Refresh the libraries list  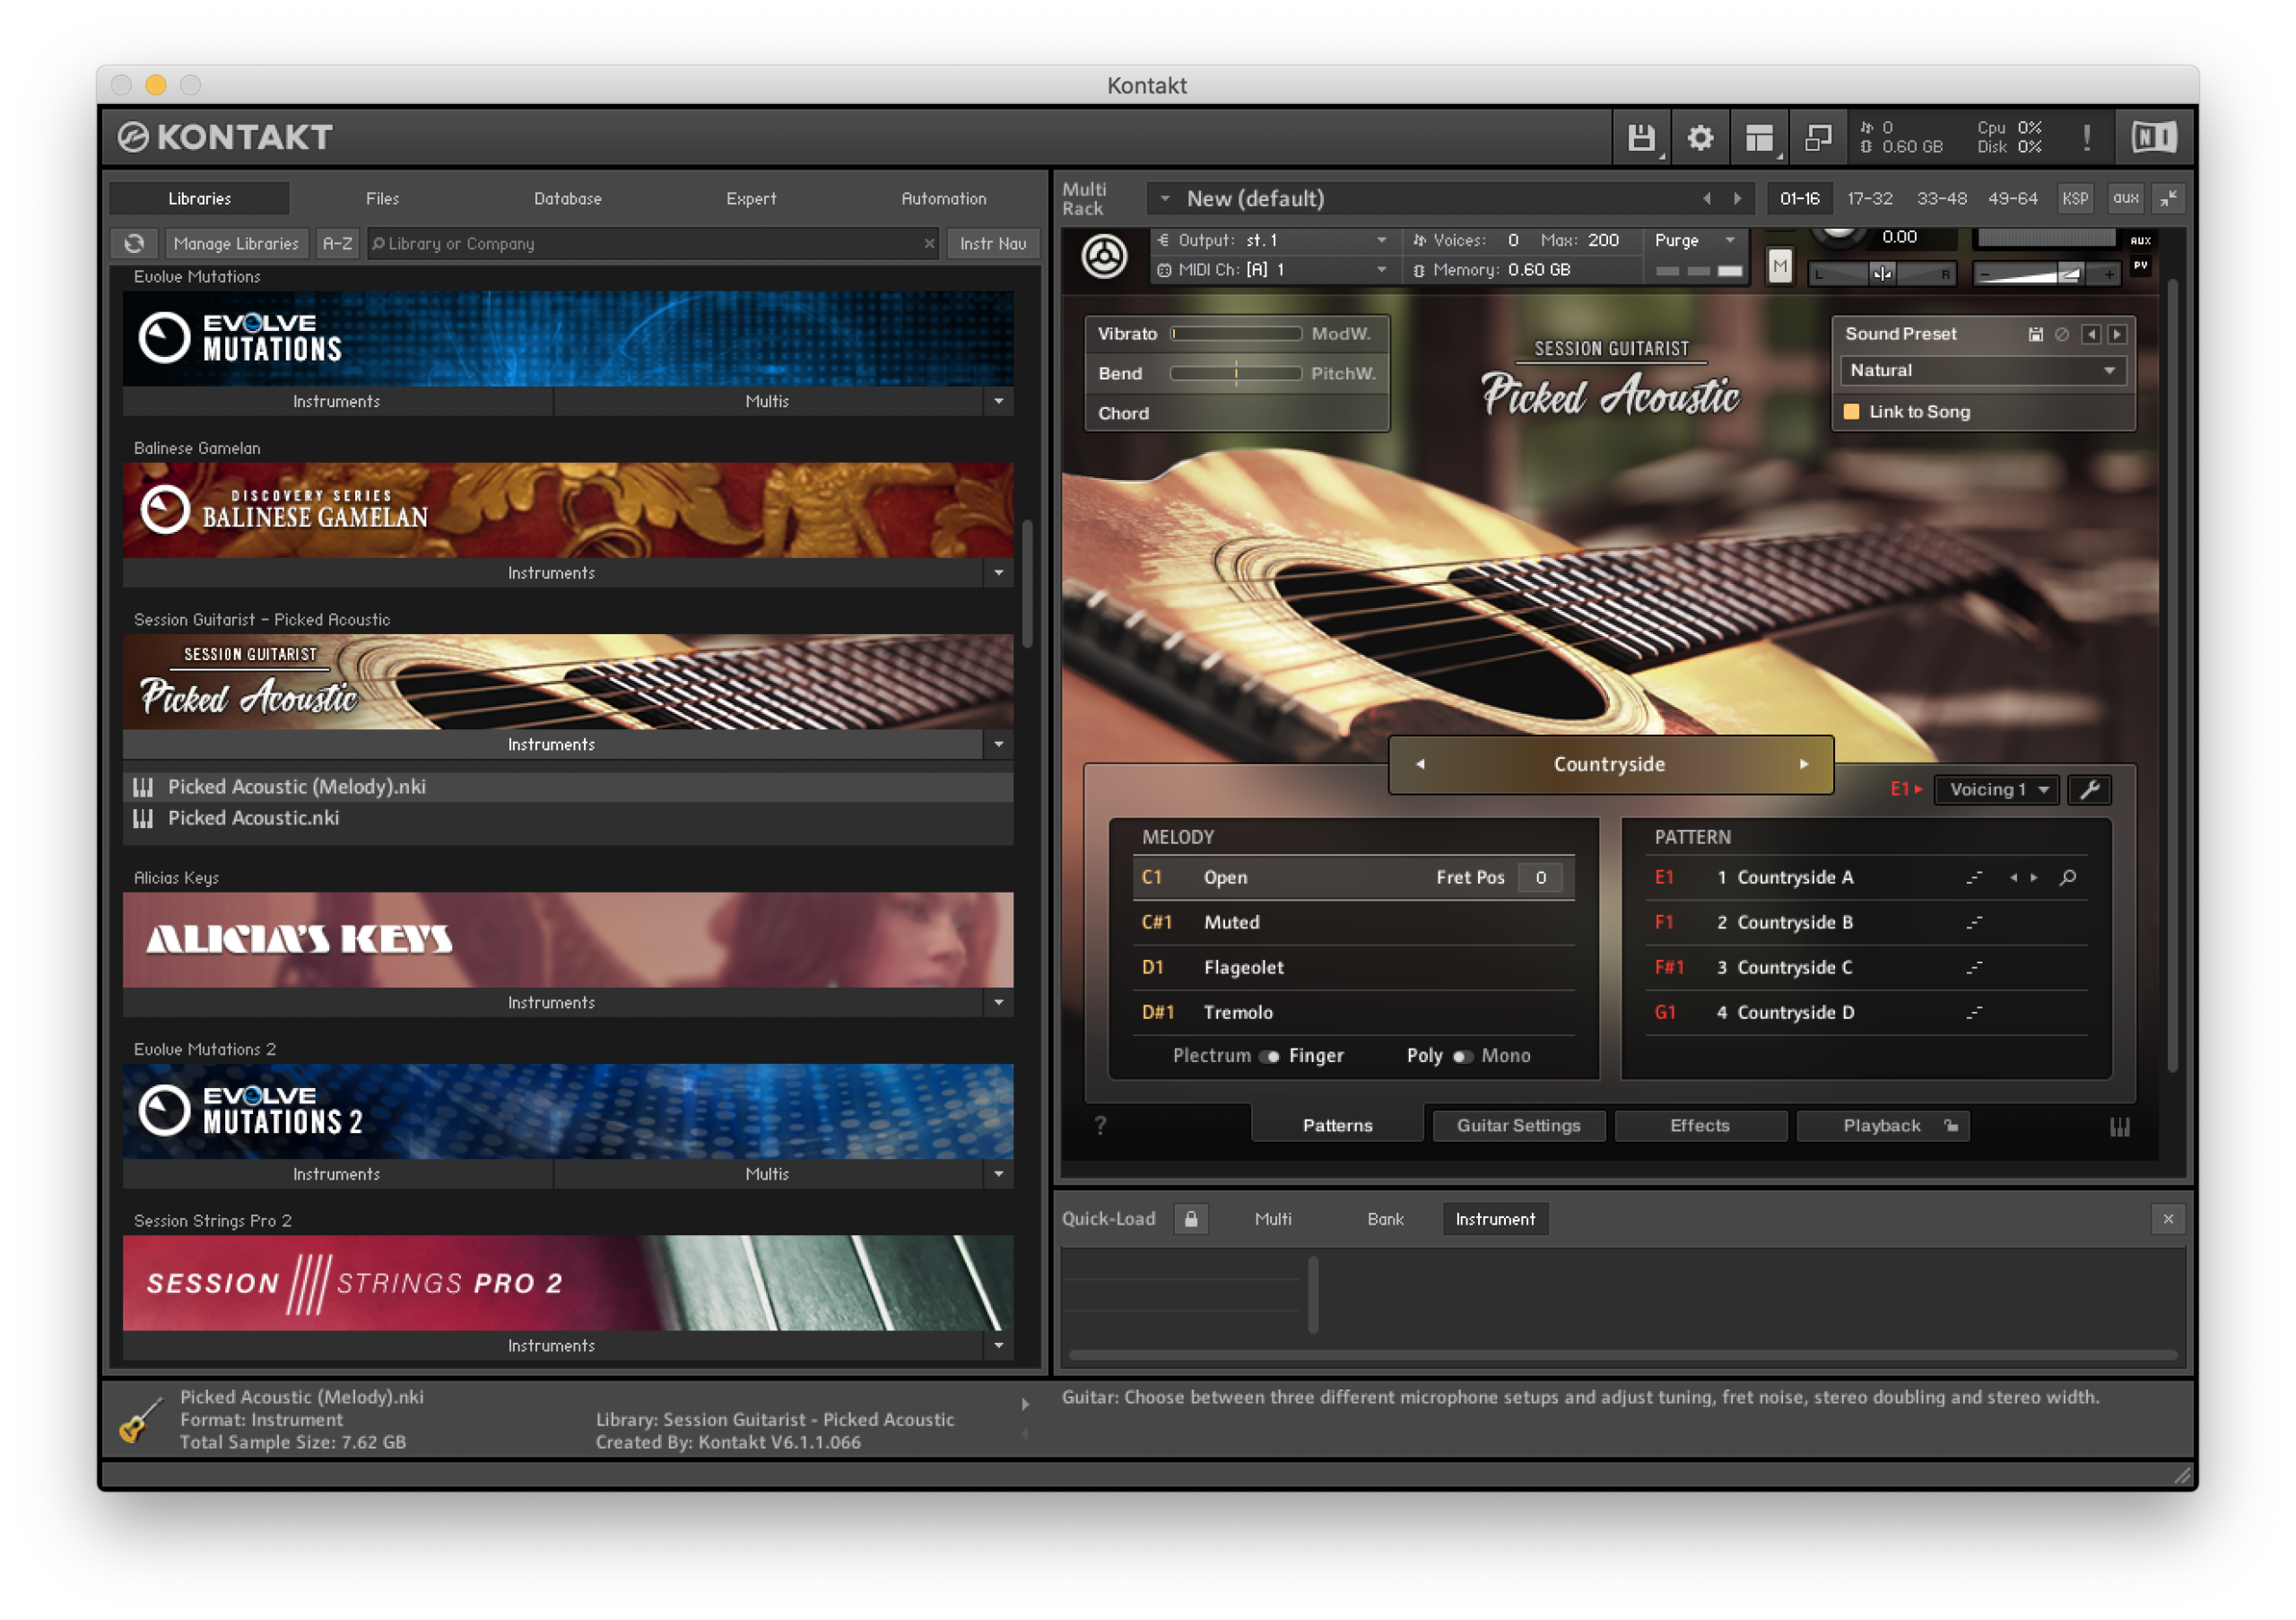point(134,244)
